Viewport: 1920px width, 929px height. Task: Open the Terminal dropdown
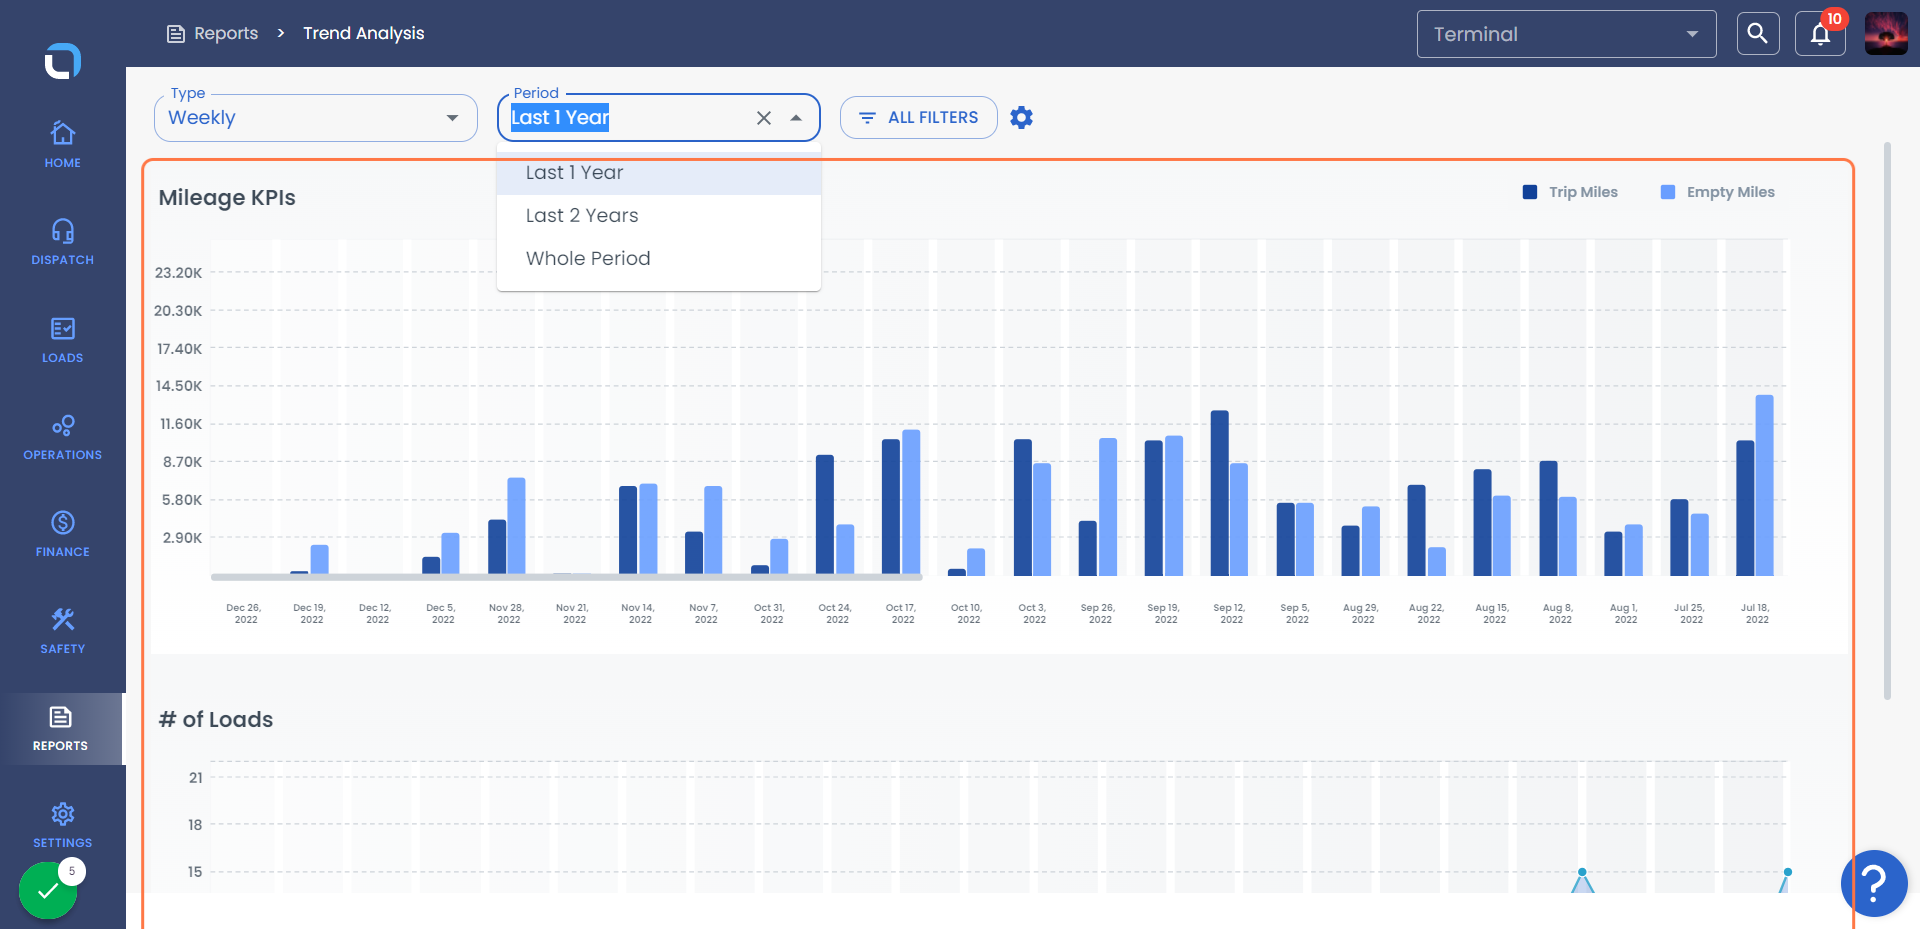(x=1566, y=34)
